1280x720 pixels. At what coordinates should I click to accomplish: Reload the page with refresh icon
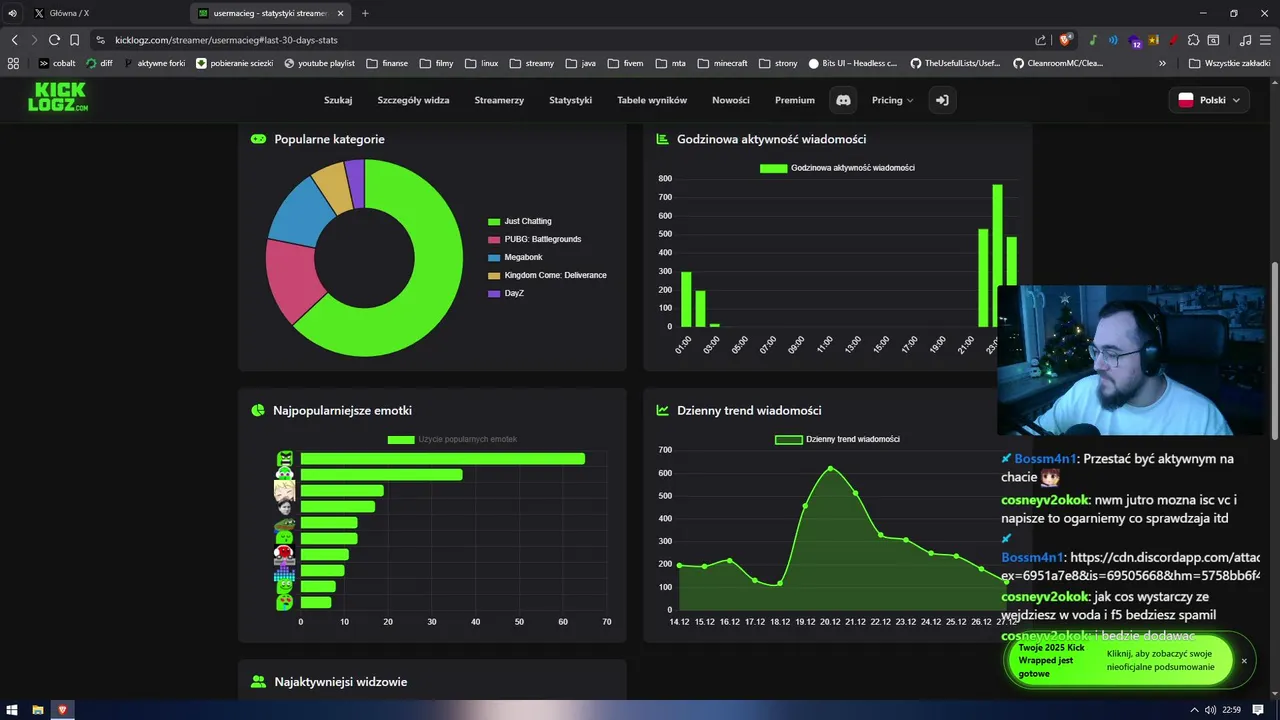(x=54, y=40)
